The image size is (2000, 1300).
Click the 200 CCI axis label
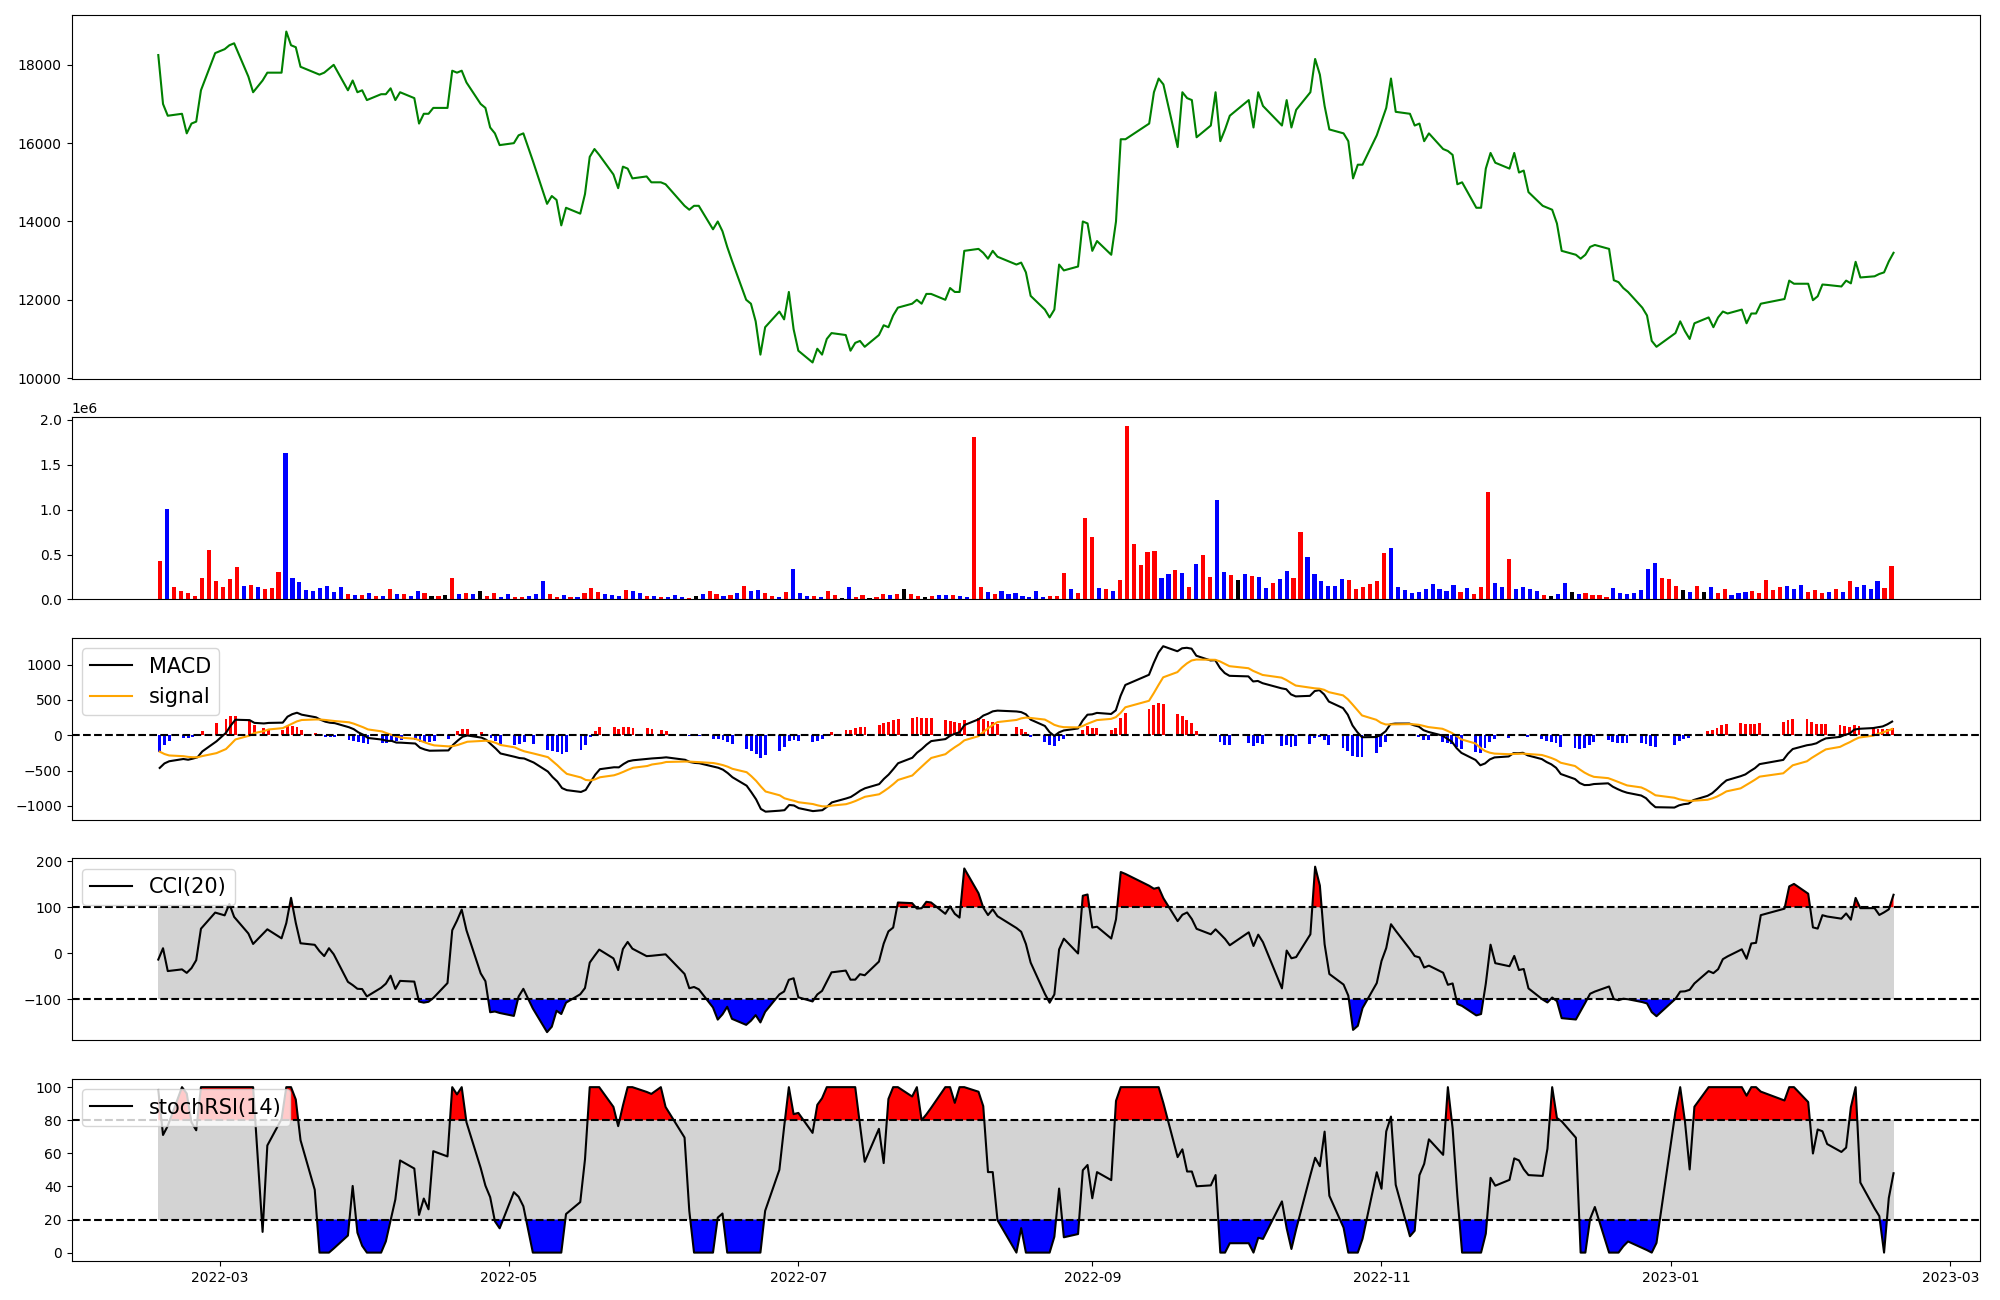click(50, 862)
